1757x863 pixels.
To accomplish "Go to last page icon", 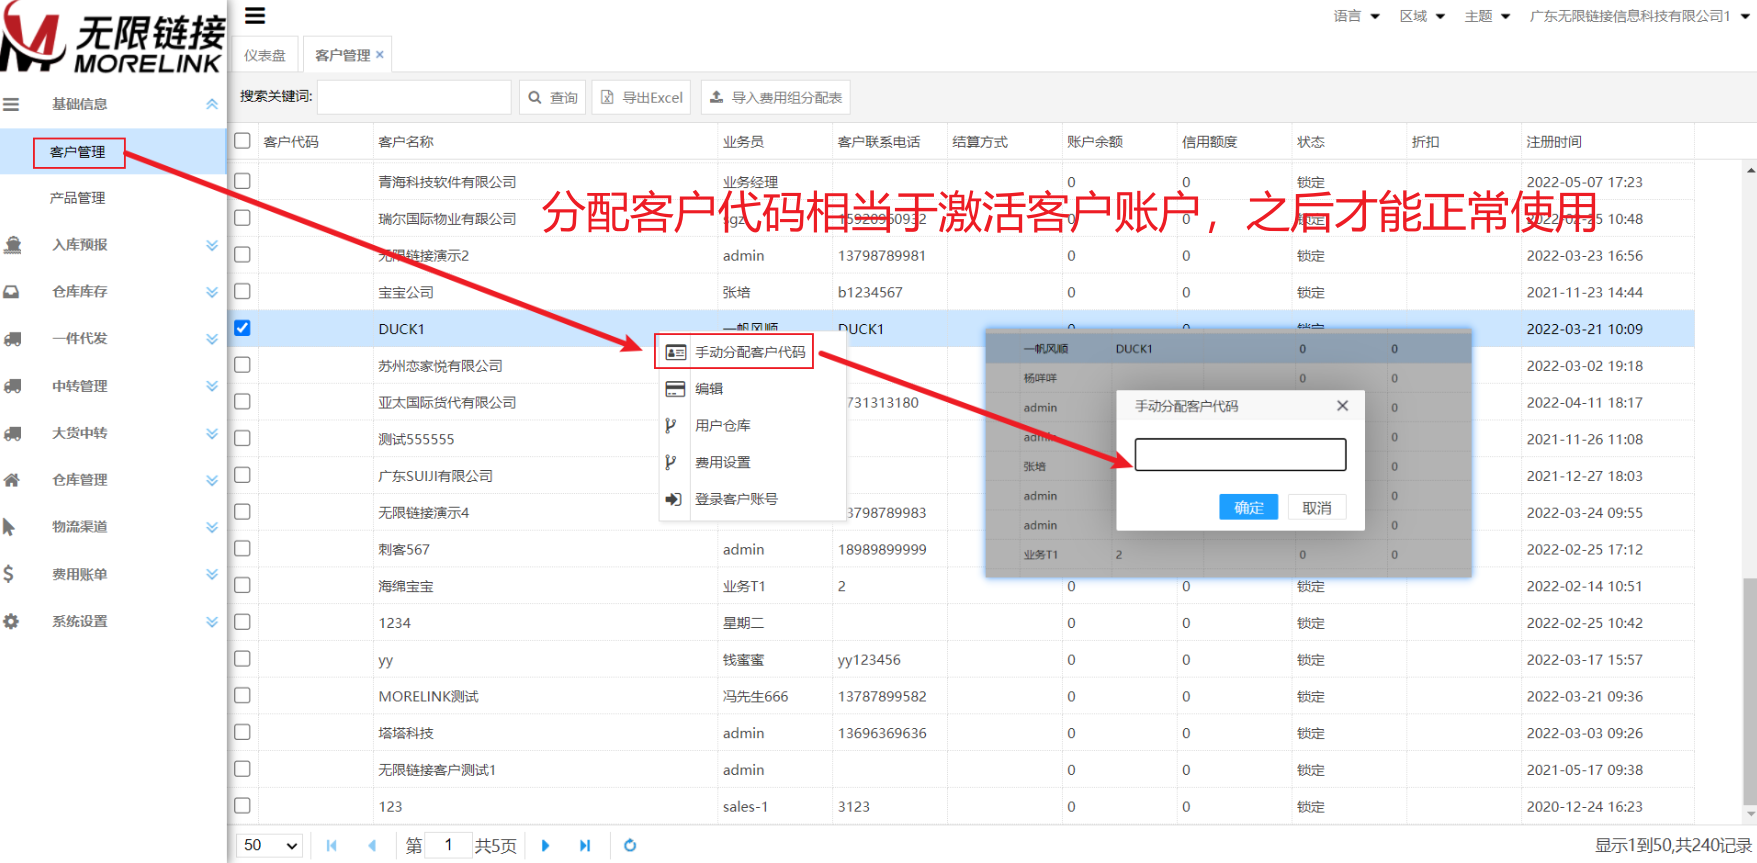I will click(x=585, y=845).
